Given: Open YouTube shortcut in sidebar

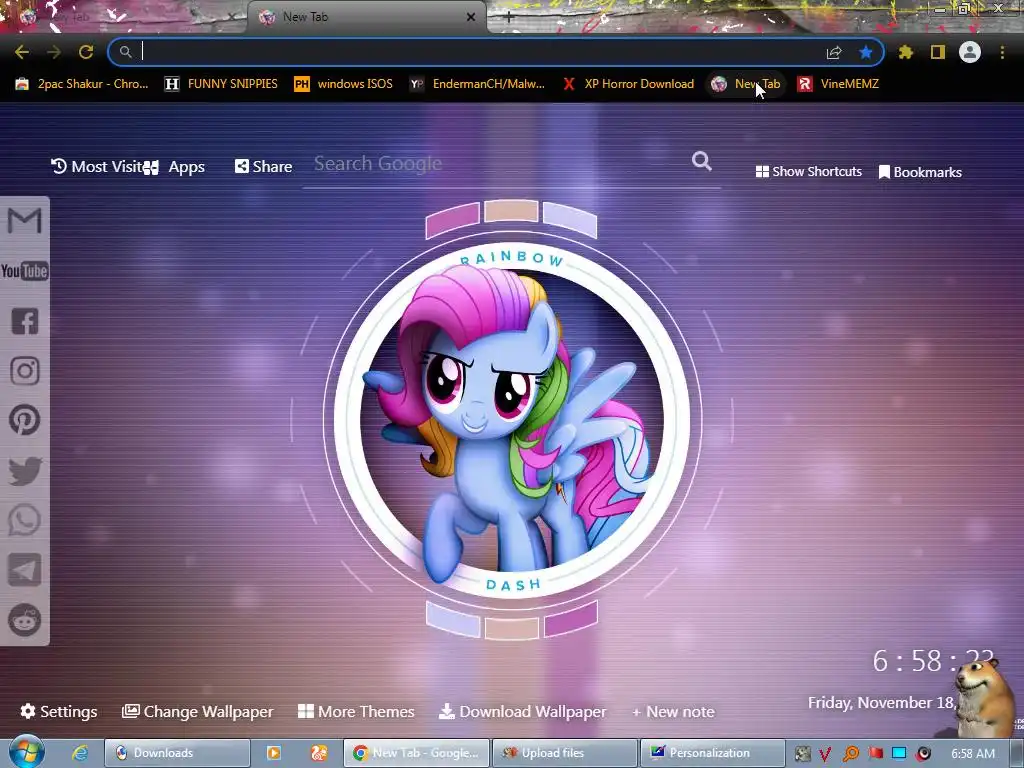Looking at the screenshot, I should (x=24, y=271).
